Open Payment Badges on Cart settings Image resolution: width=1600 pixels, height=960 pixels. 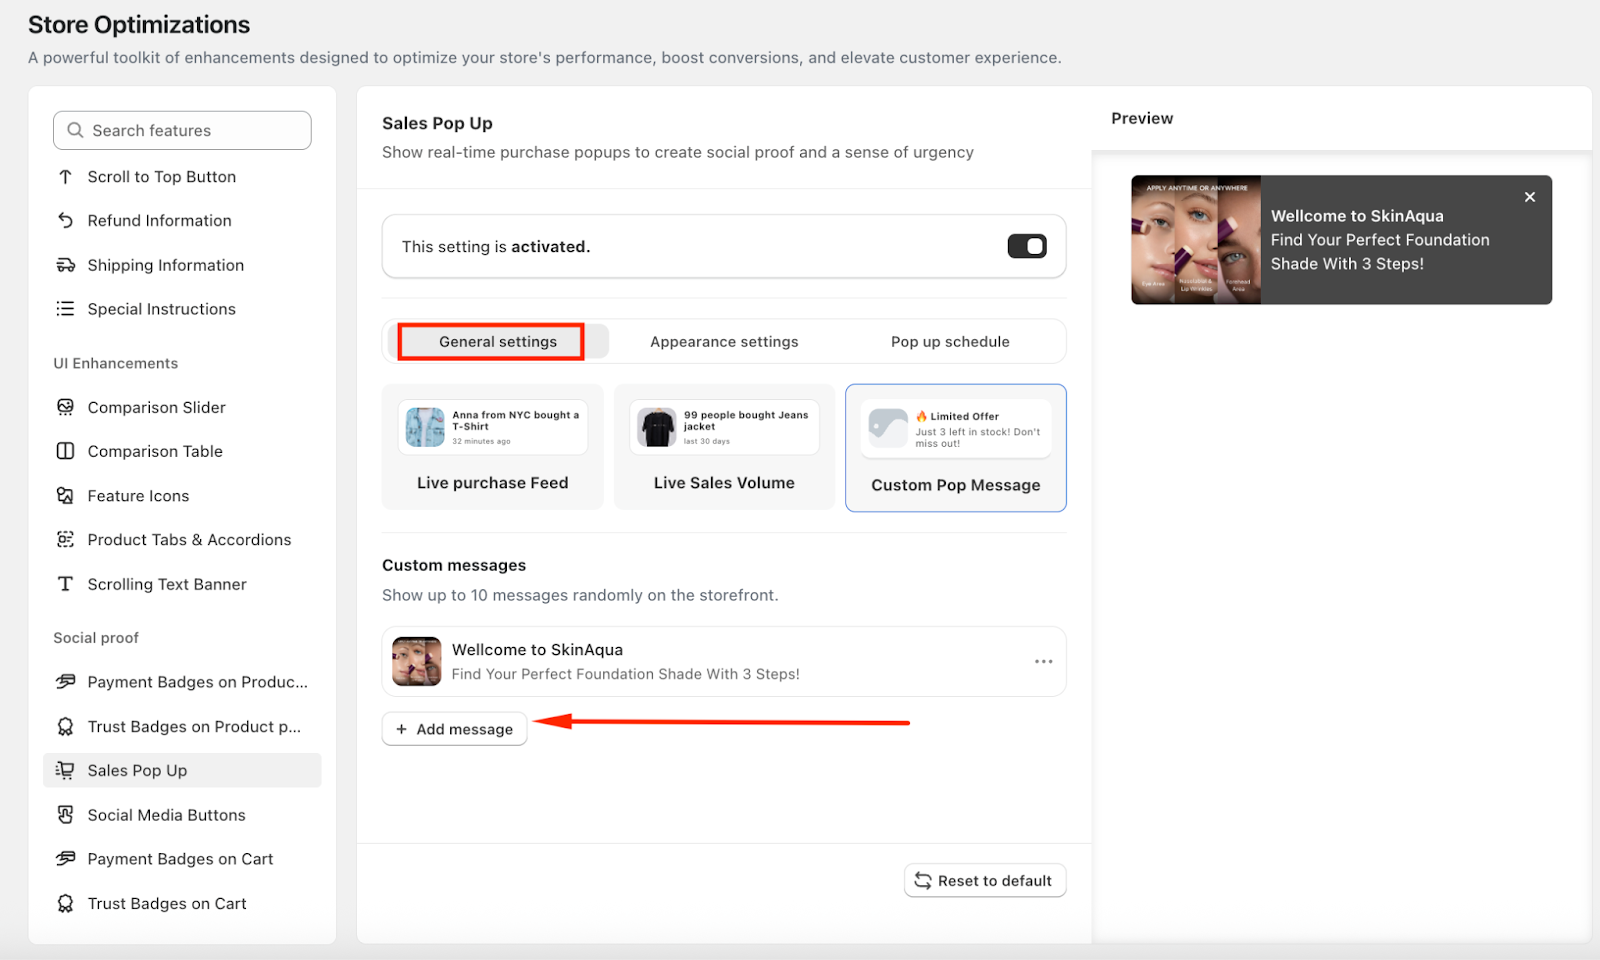[x=182, y=859]
